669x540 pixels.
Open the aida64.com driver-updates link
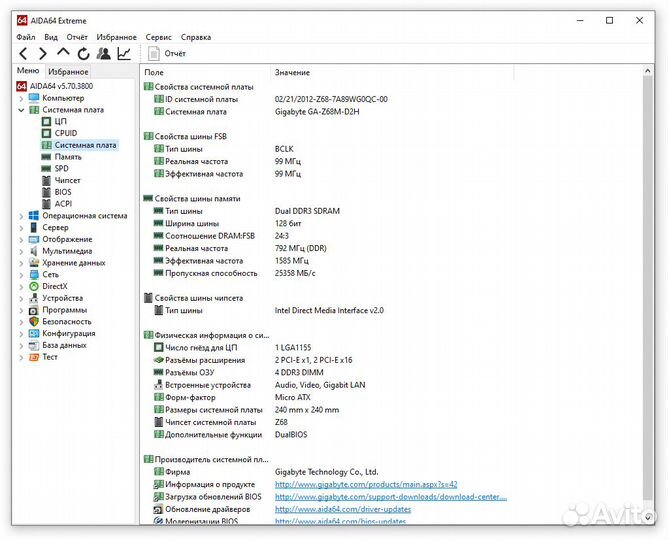[x=342, y=509]
